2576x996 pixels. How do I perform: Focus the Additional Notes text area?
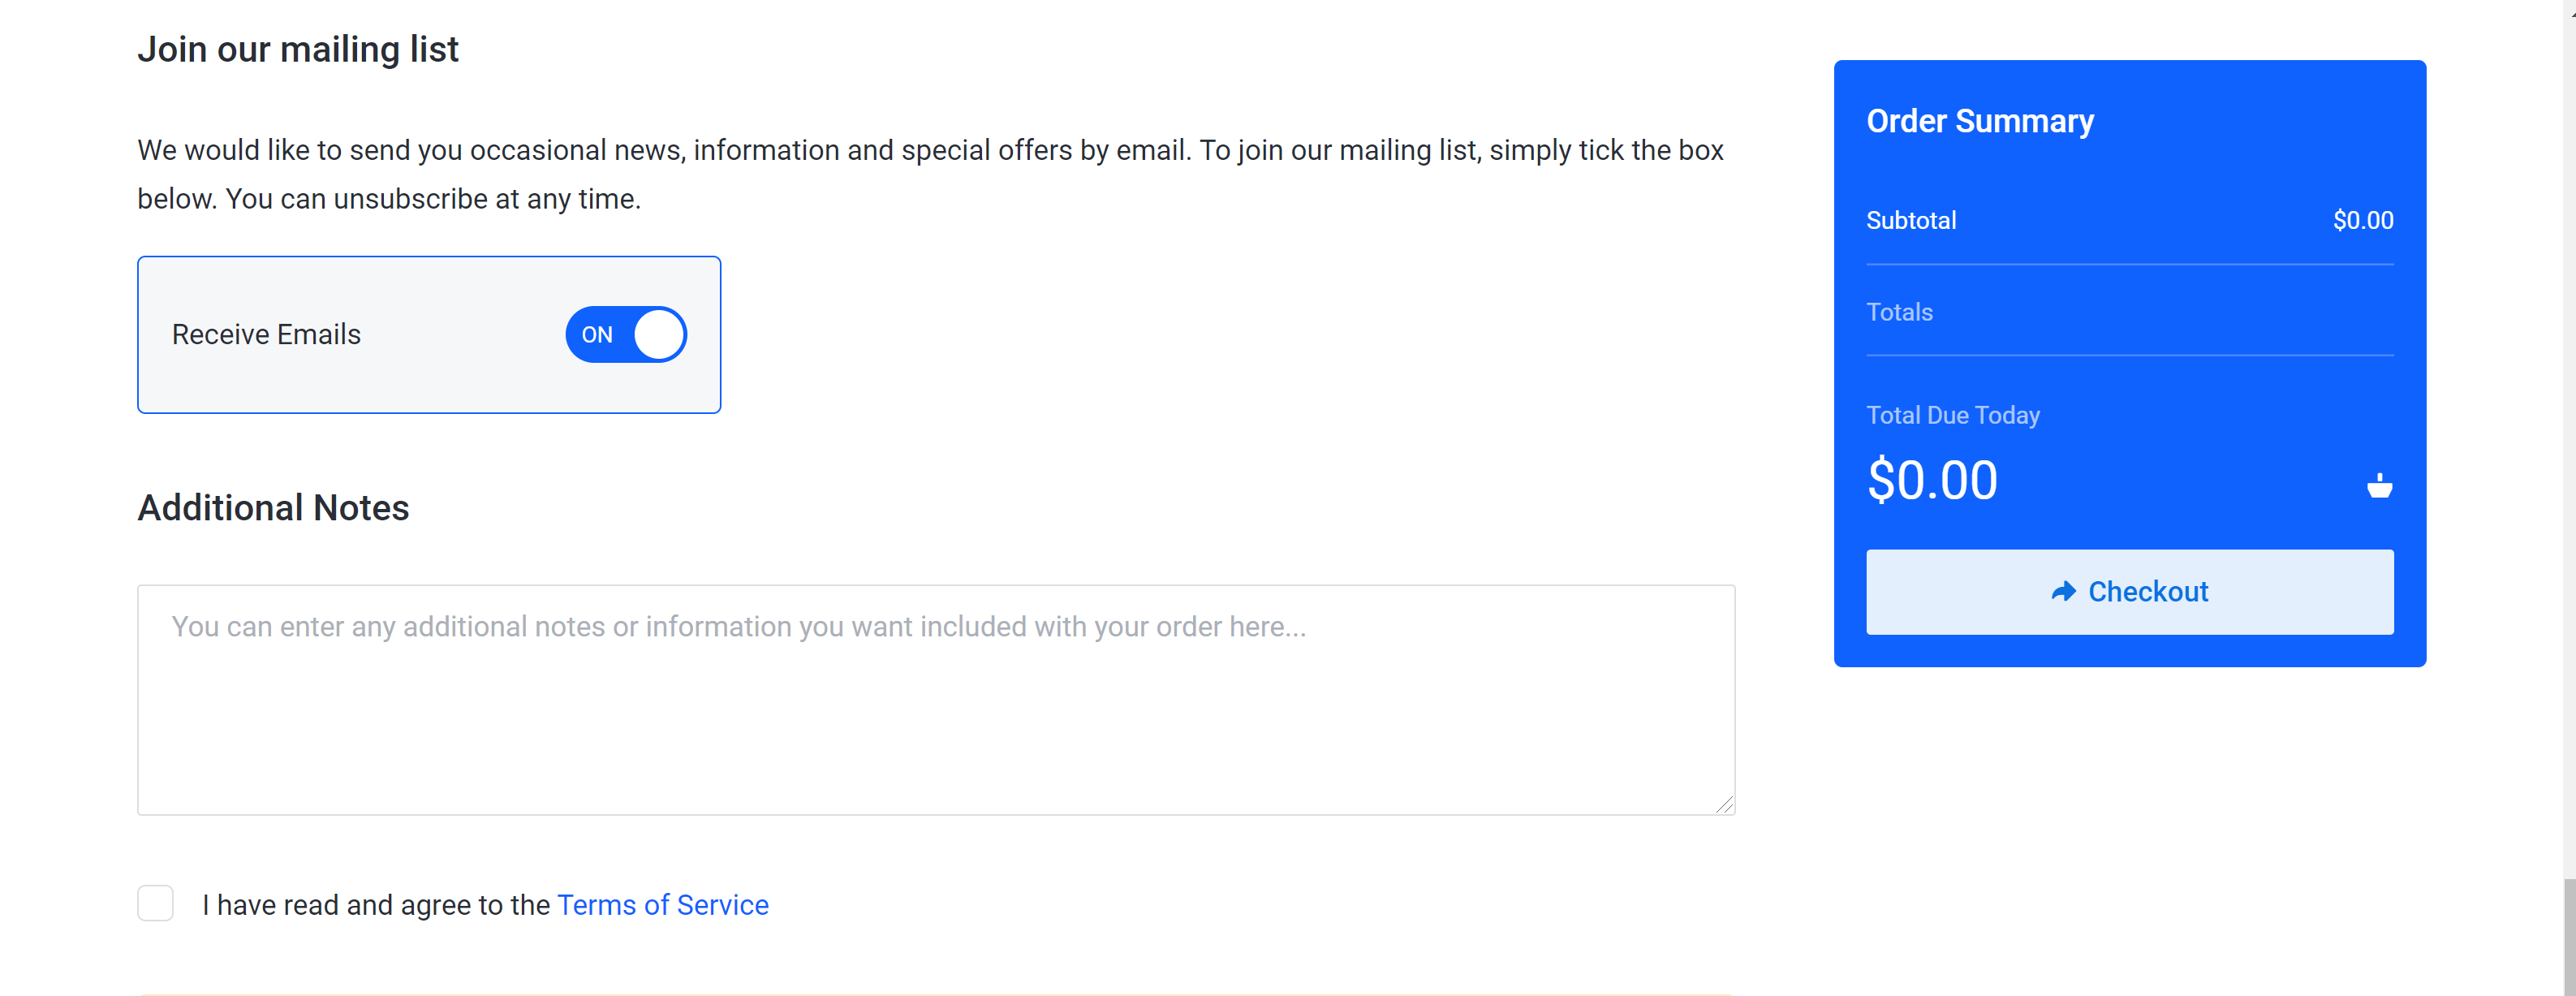[x=936, y=700]
